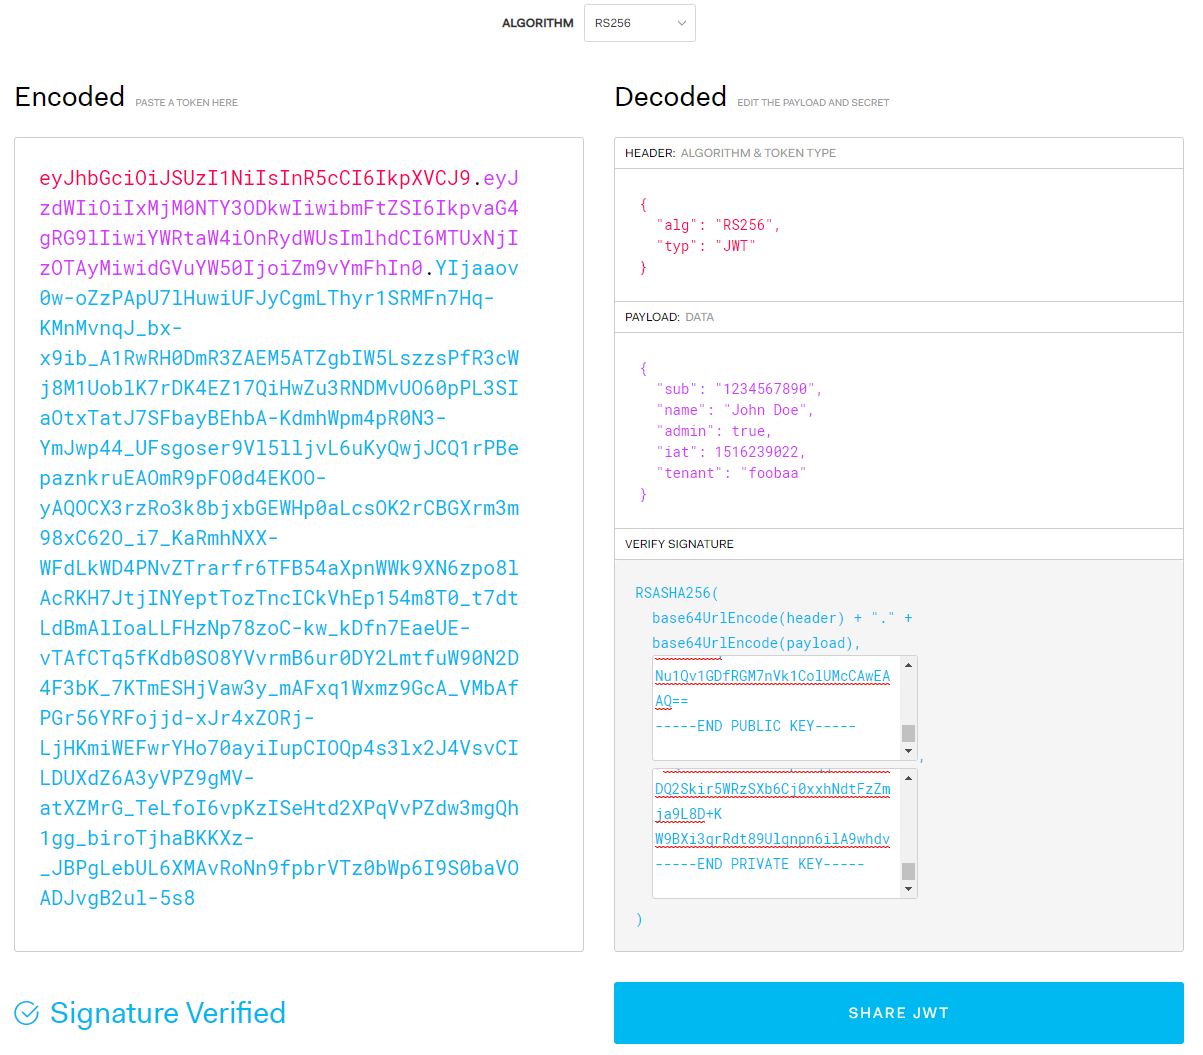Click the Signature Verified checkmark icon

[27, 1014]
